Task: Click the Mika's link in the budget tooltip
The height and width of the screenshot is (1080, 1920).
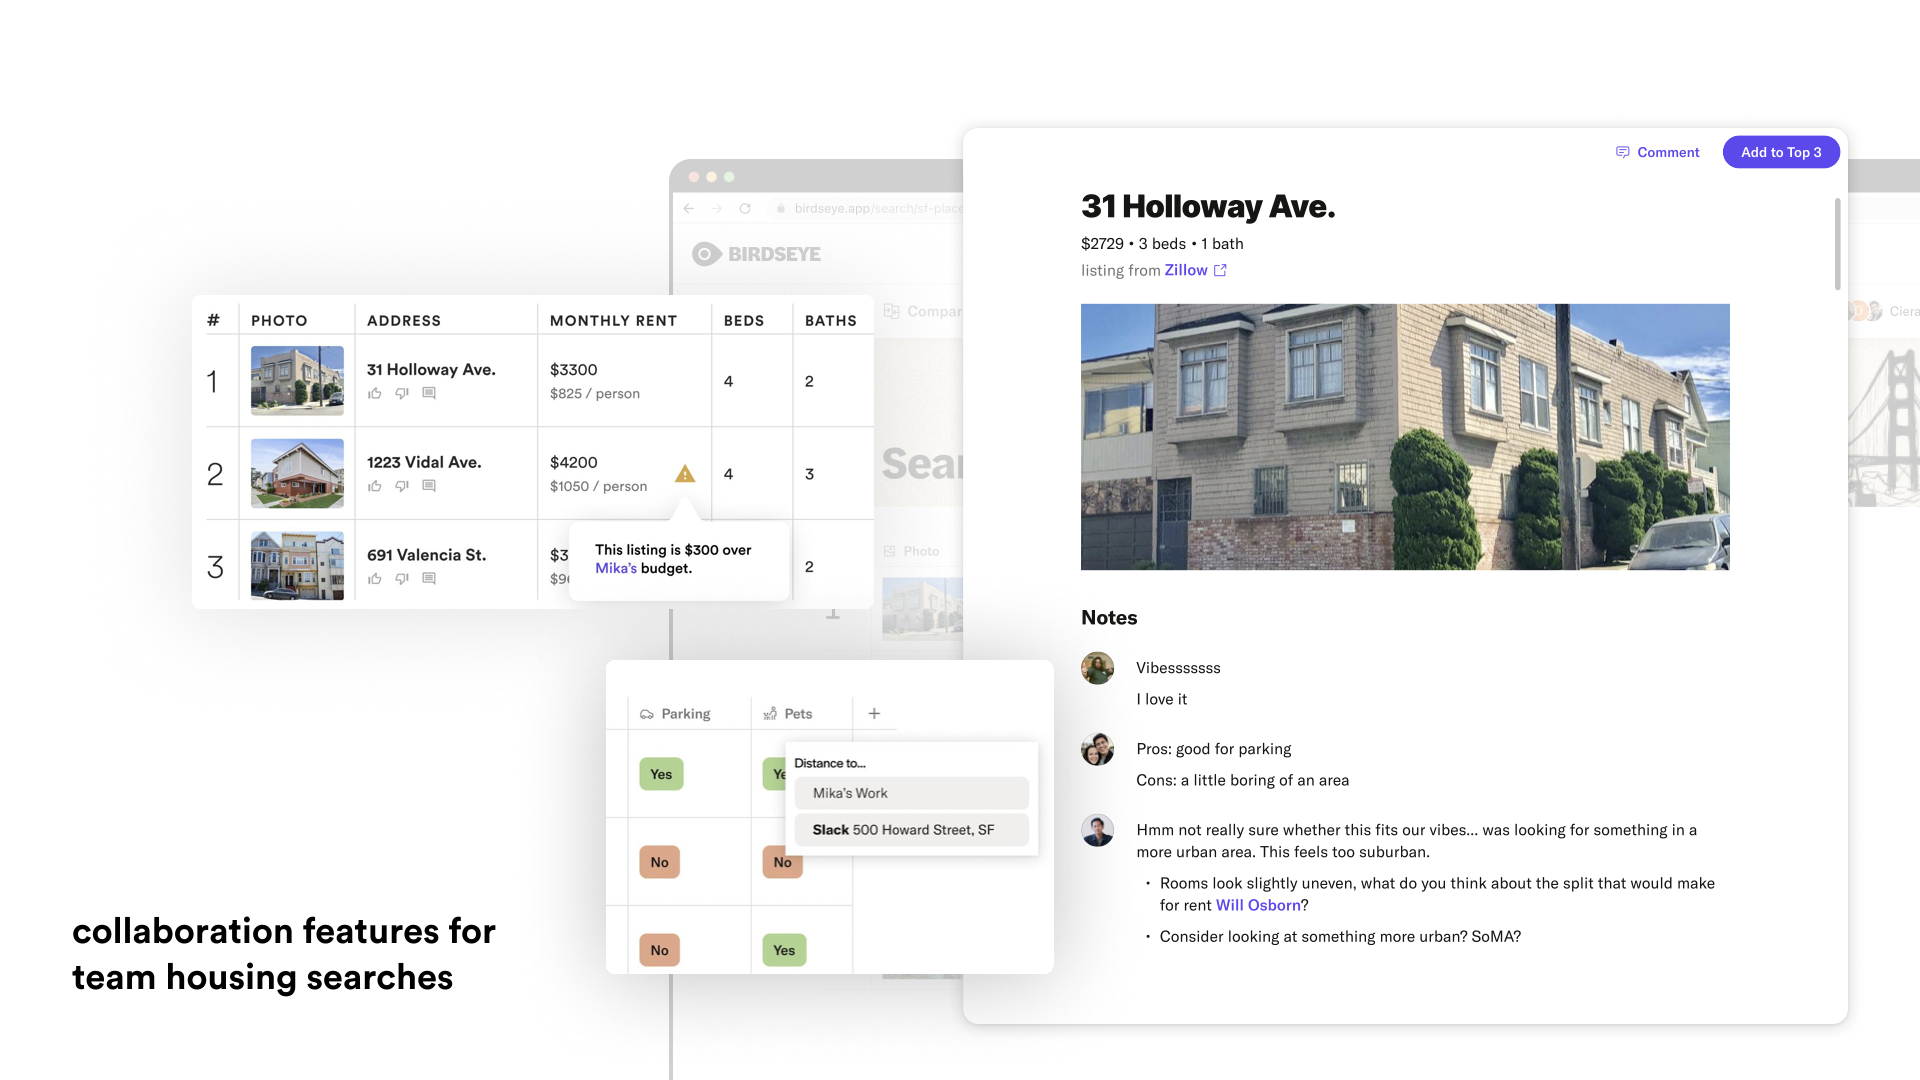Action: (x=616, y=568)
